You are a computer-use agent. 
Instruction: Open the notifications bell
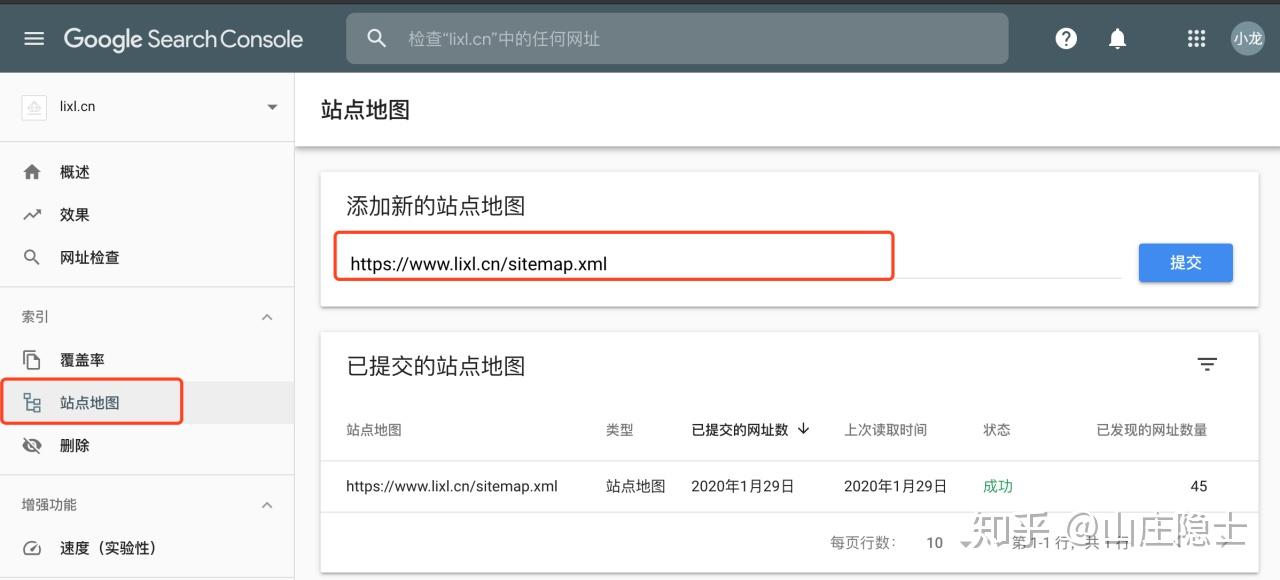click(x=1117, y=38)
